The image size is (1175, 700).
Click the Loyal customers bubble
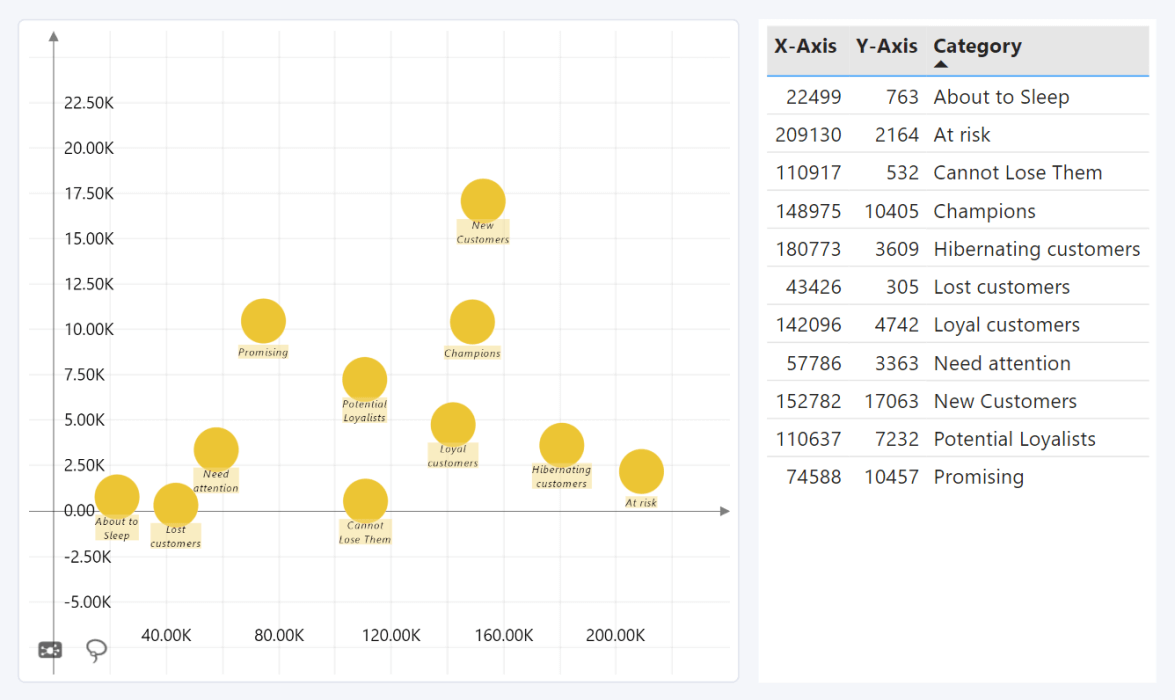453,424
